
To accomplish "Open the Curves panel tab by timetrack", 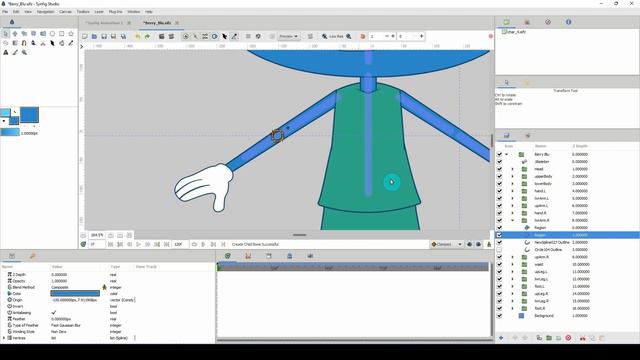I will (x=248, y=256).
